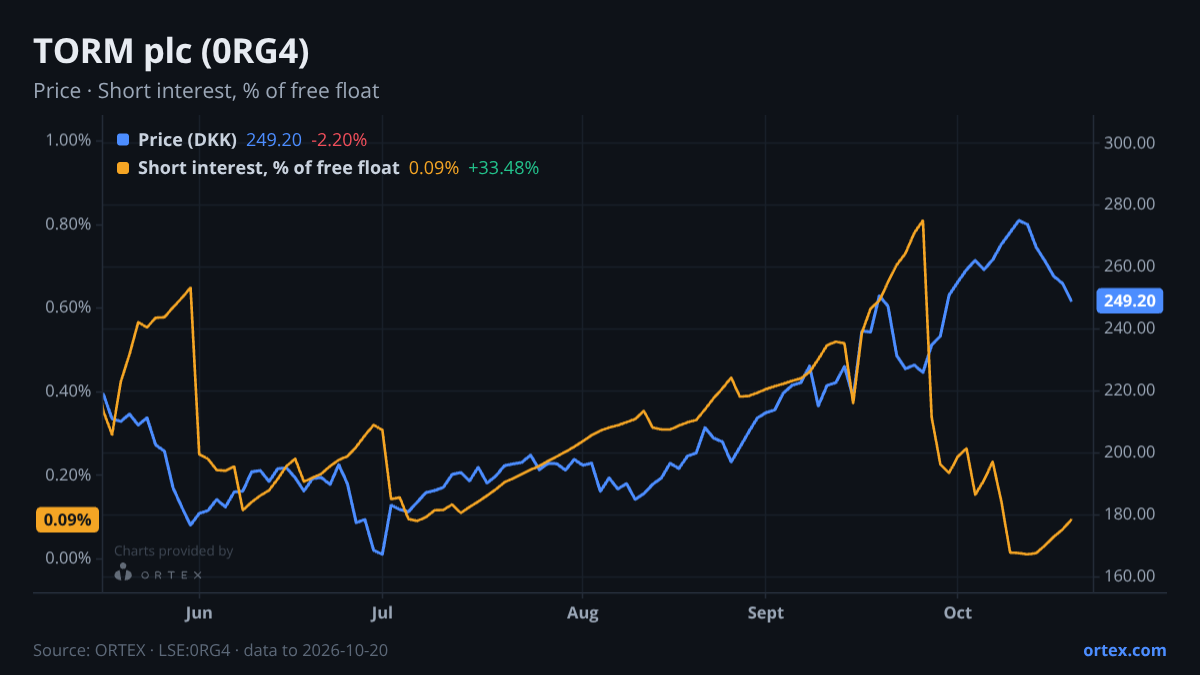1200x675 pixels.
Task: Click the Jul label on x-axis
Action: tap(380, 612)
